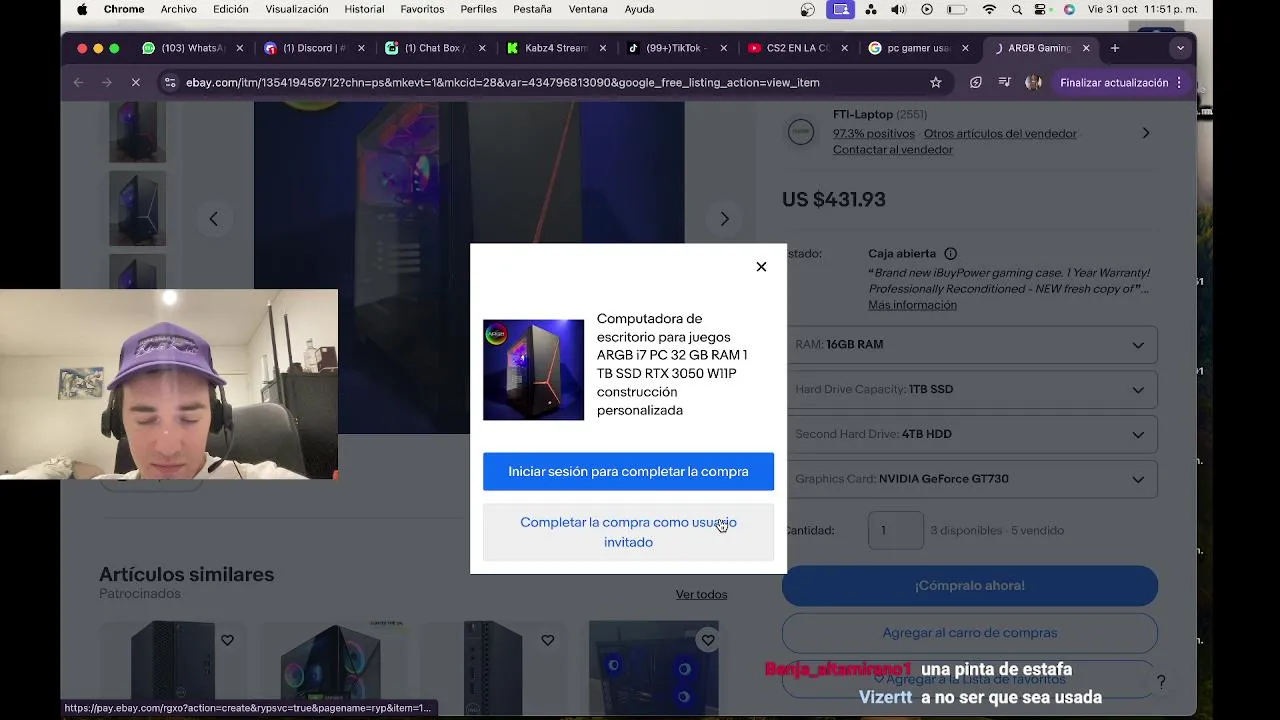Image resolution: width=1280 pixels, height=720 pixels.
Task: Click Iniciar sesión para completar la compra
Action: pyautogui.click(x=628, y=472)
